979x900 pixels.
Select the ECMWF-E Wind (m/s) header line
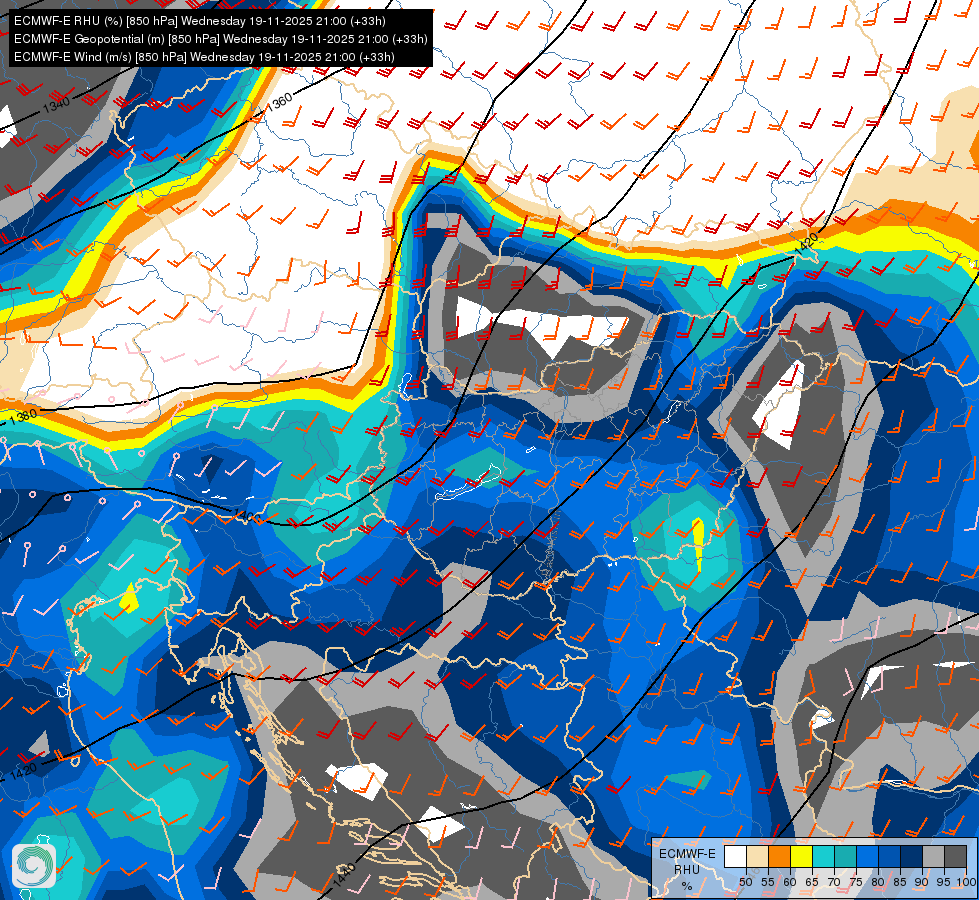(x=204, y=57)
